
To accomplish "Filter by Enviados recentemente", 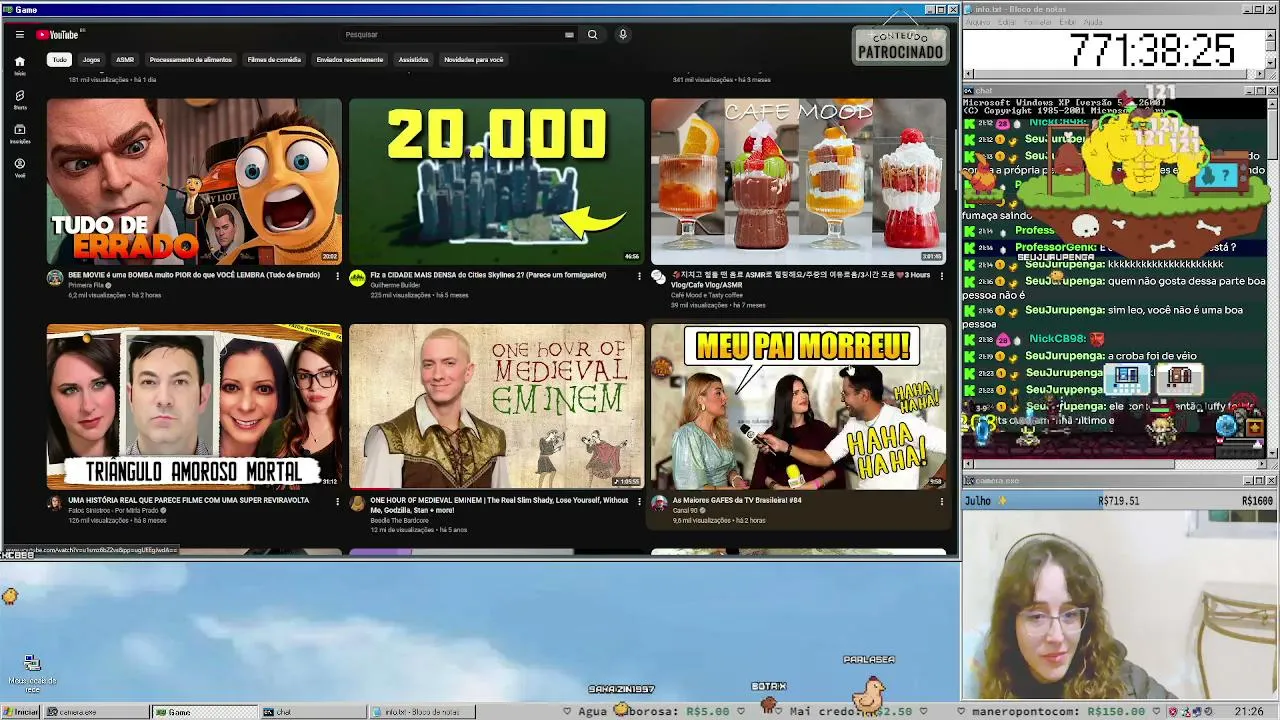I will 350,59.
